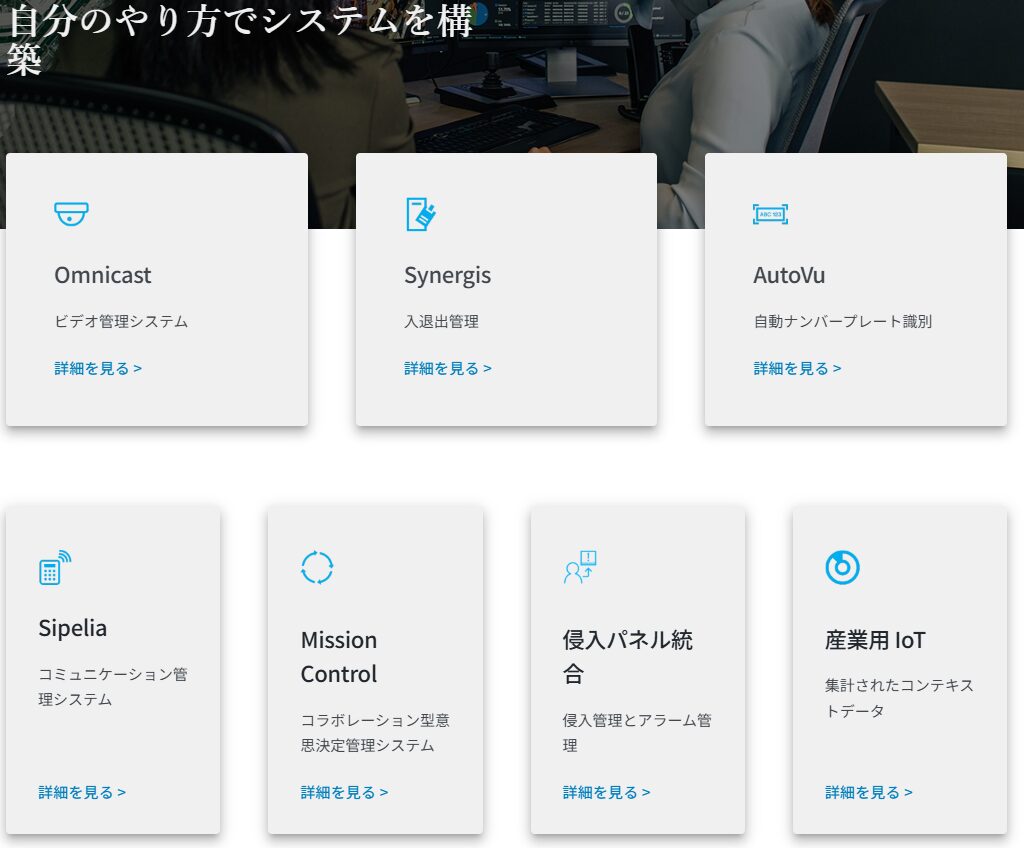This screenshot has height=848, width=1024.
Task: Click the 集計されたコンテキストデータ description
Action: [x=899, y=698]
